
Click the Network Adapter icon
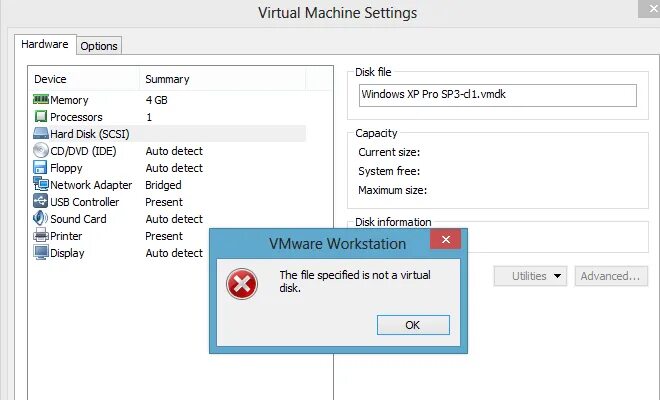point(41,185)
